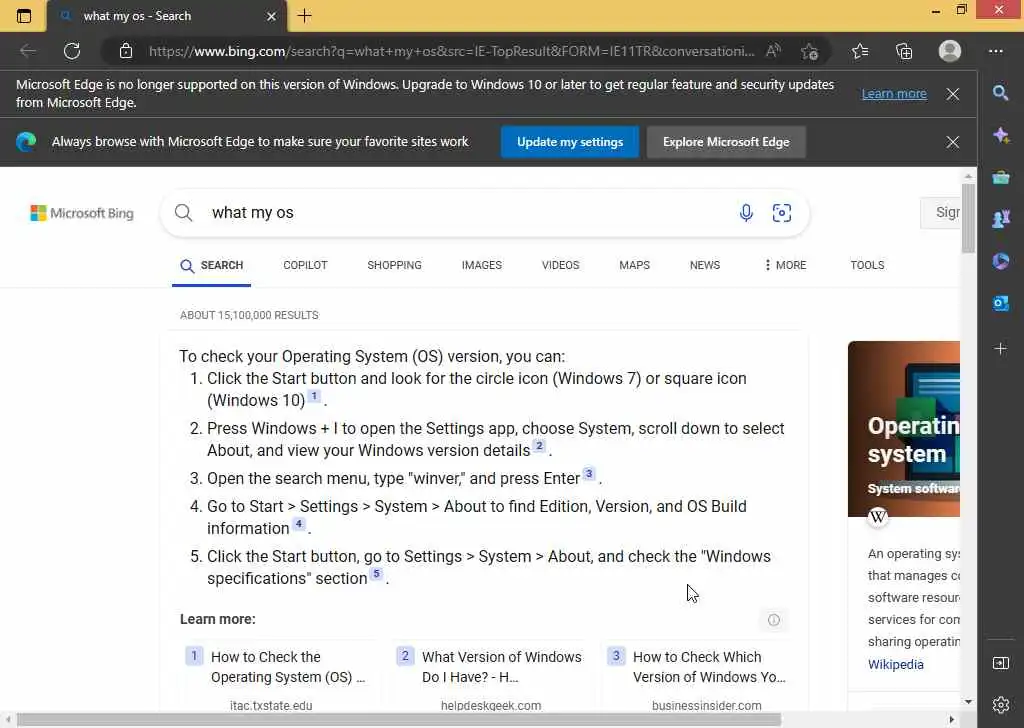Click citation 1 after Windows 10

pos(314,396)
